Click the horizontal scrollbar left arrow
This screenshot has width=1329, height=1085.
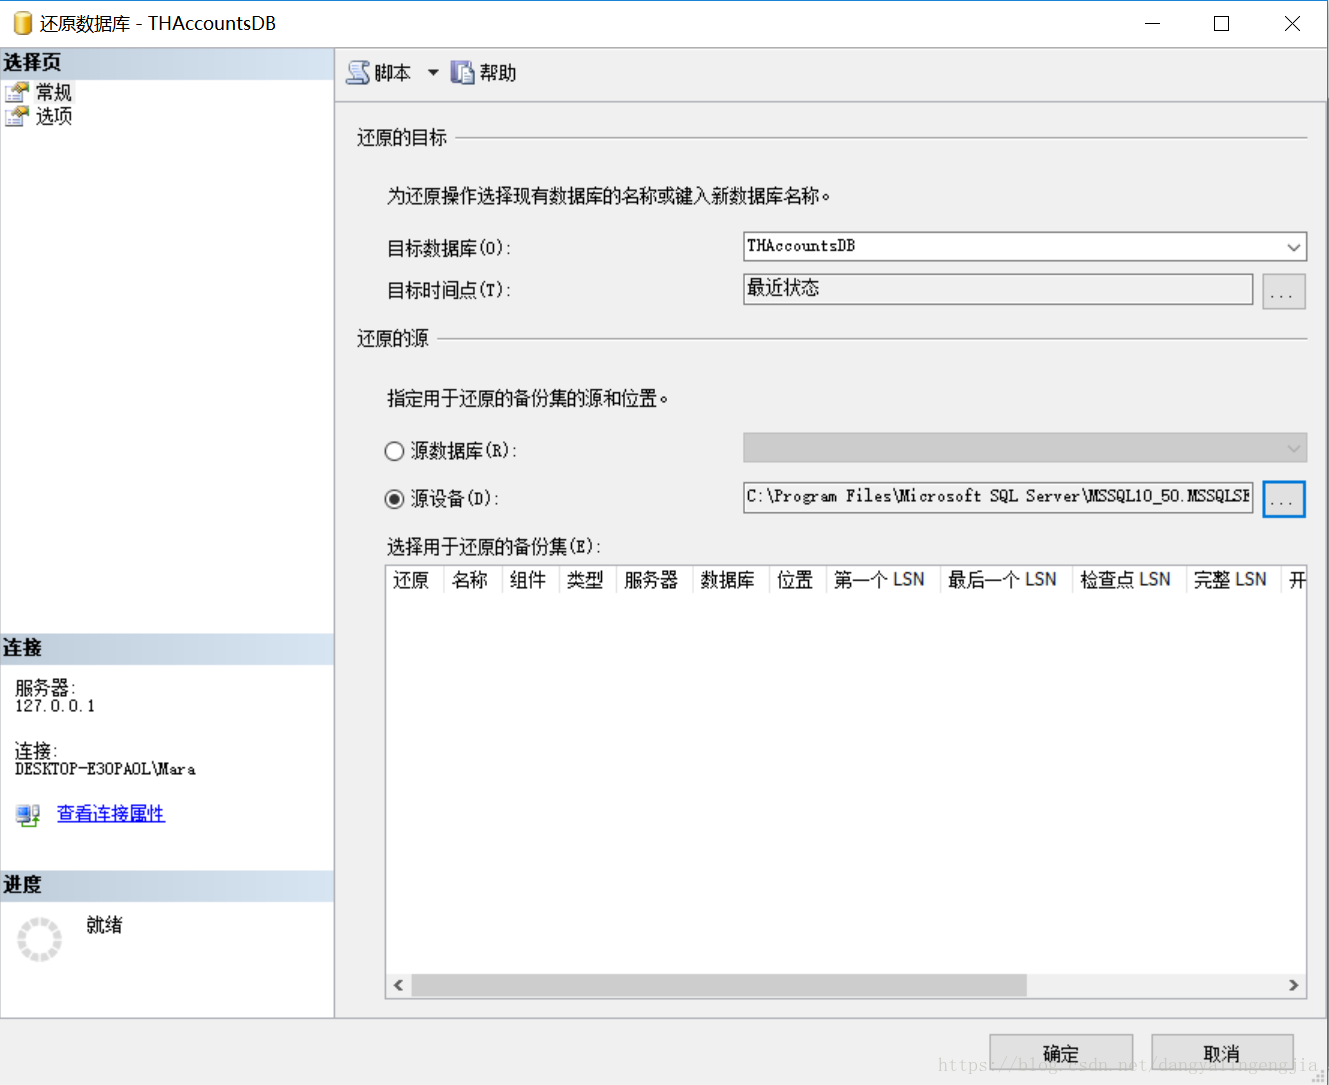click(398, 986)
